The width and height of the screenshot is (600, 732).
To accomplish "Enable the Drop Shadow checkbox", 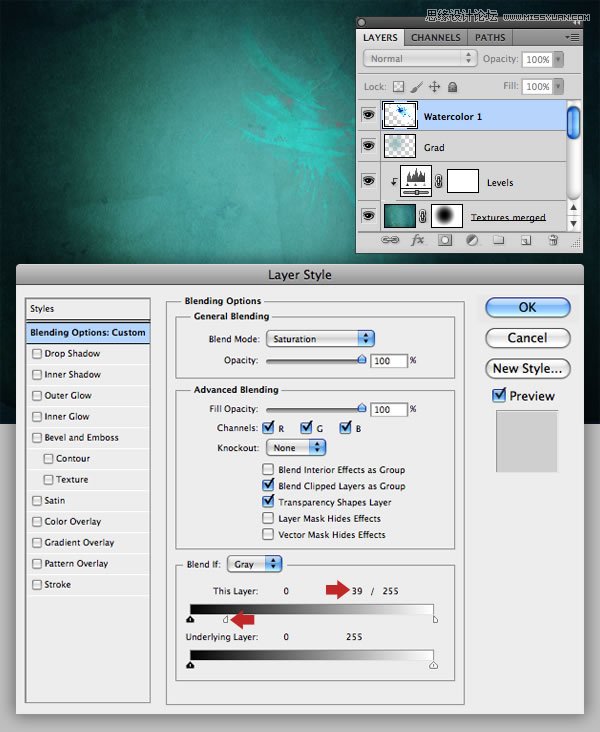I will coord(37,354).
